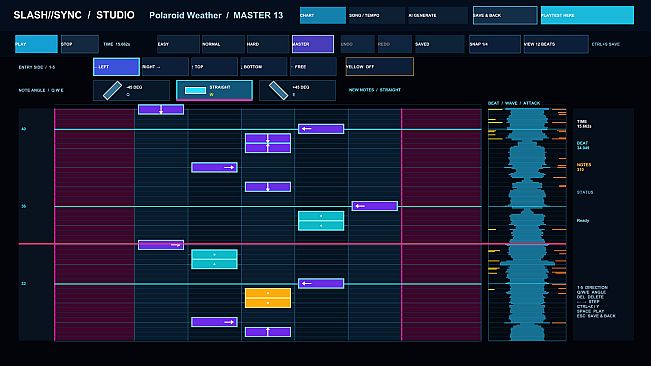
Task: Choose RIGHT entry side
Action: 165,67
